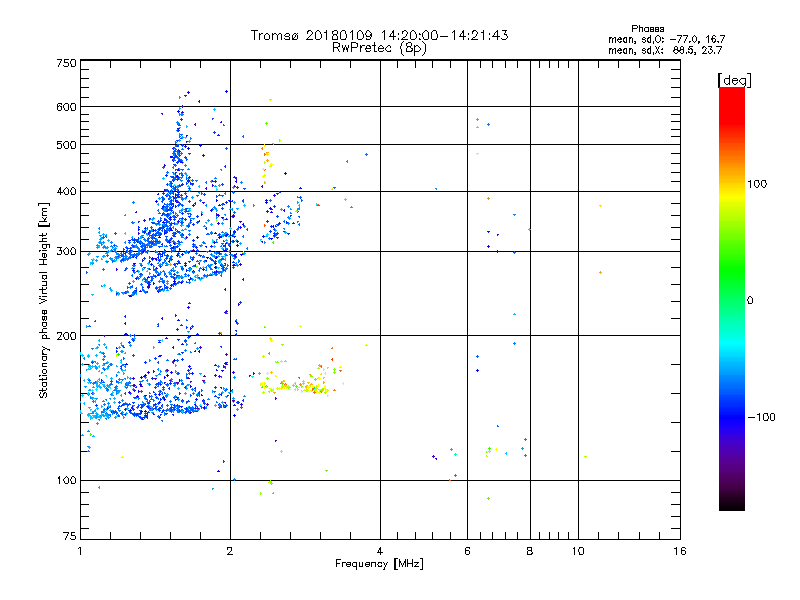This screenshot has width=800, height=600.
Task: Click the blue point at 8 MHz, 300 km
Action: (514, 252)
